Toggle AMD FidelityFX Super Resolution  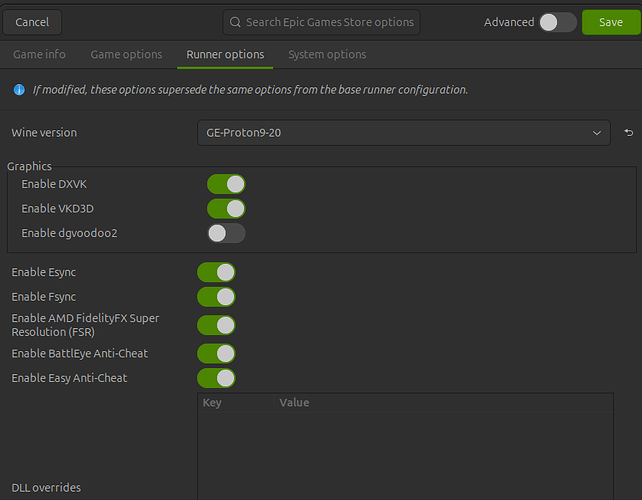(216, 325)
